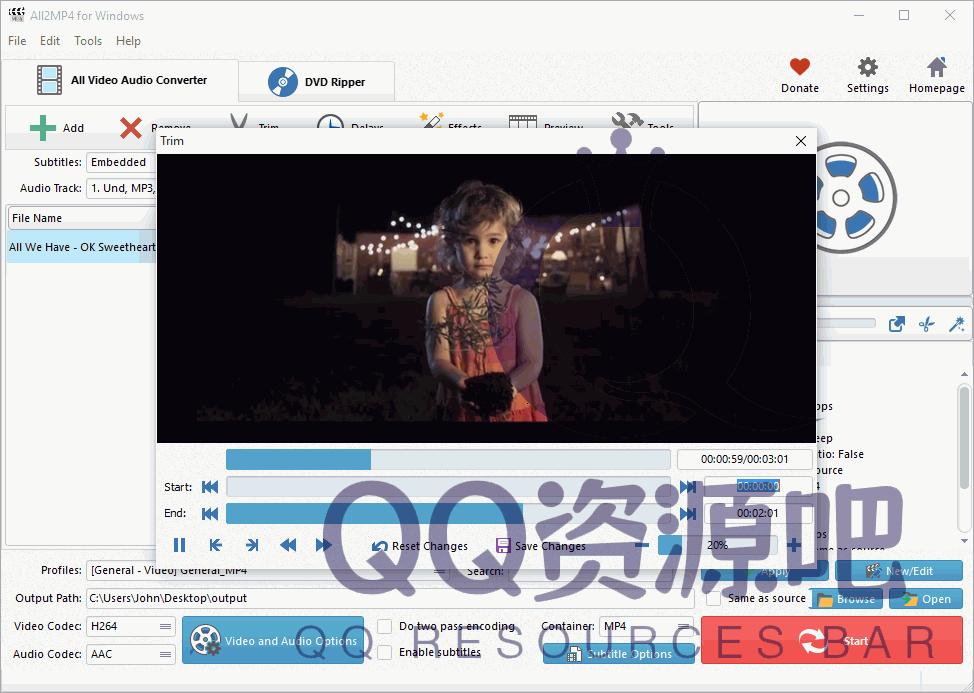The image size is (974, 693).
Task: Fast forward the video in the Trim dialog
Action: (x=322, y=545)
